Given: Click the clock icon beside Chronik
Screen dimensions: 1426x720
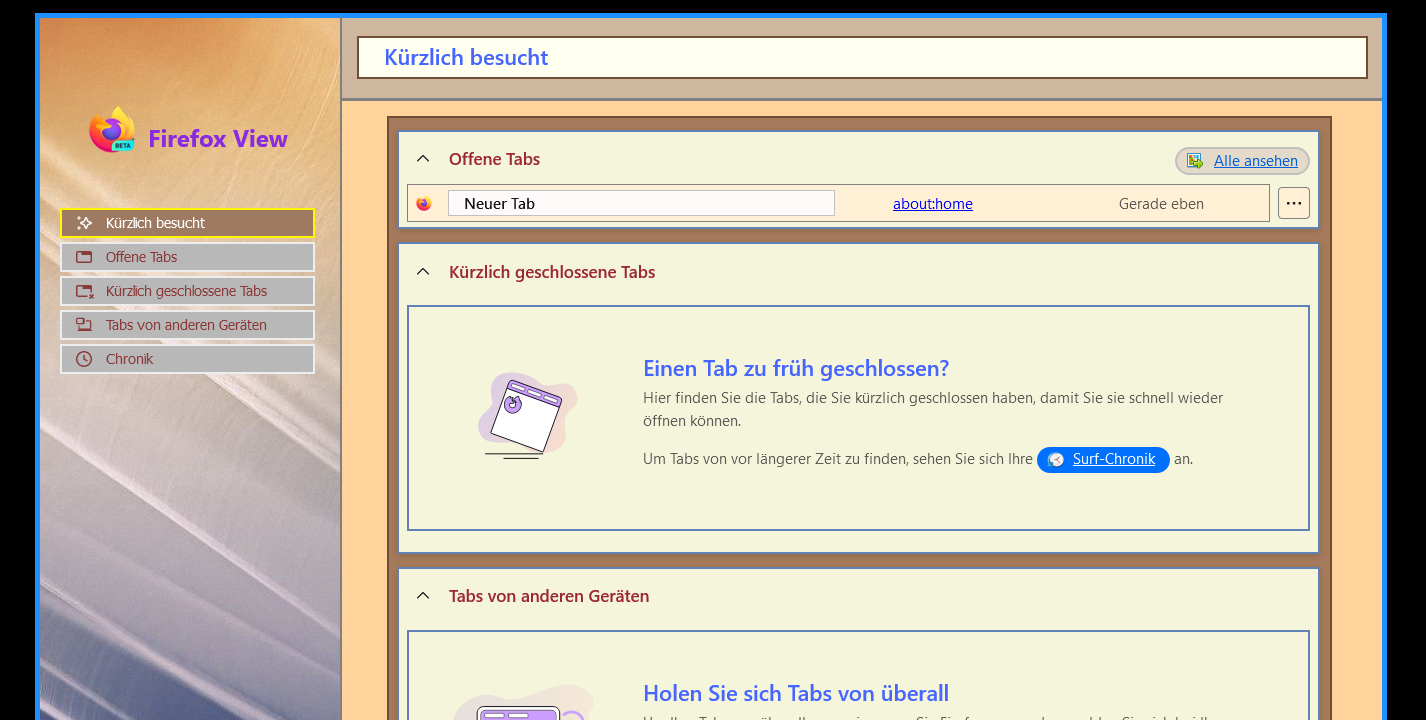Looking at the screenshot, I should pos(85,359).
